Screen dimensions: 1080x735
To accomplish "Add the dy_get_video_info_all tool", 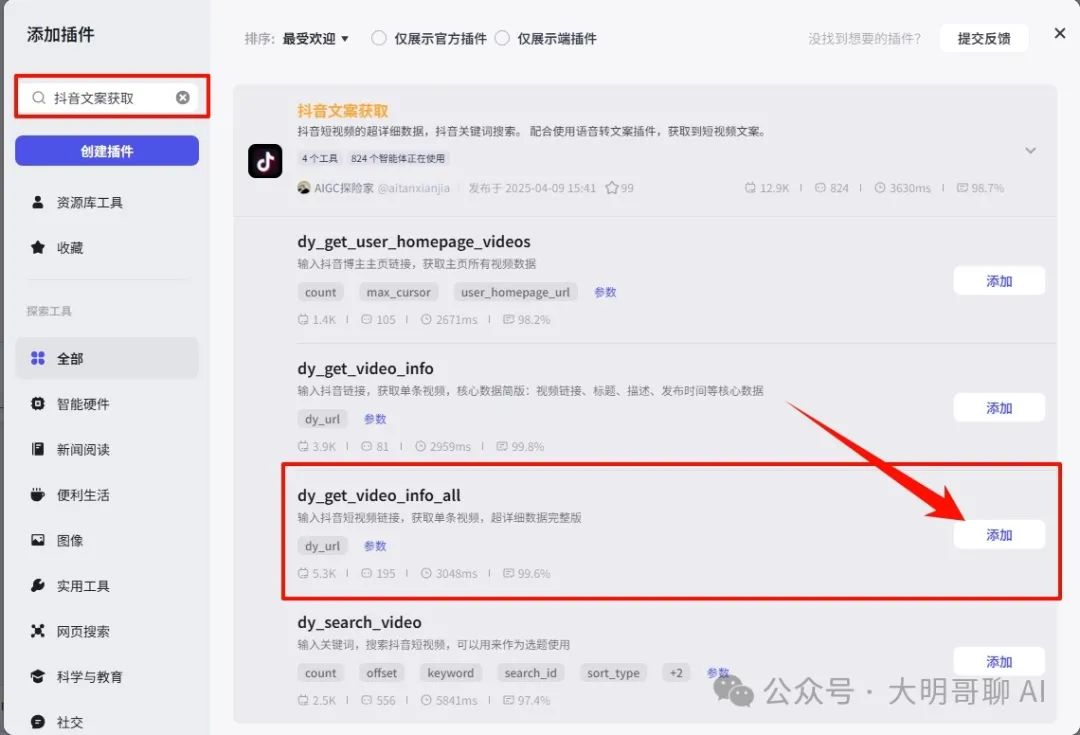I will (x=999, y=535).
